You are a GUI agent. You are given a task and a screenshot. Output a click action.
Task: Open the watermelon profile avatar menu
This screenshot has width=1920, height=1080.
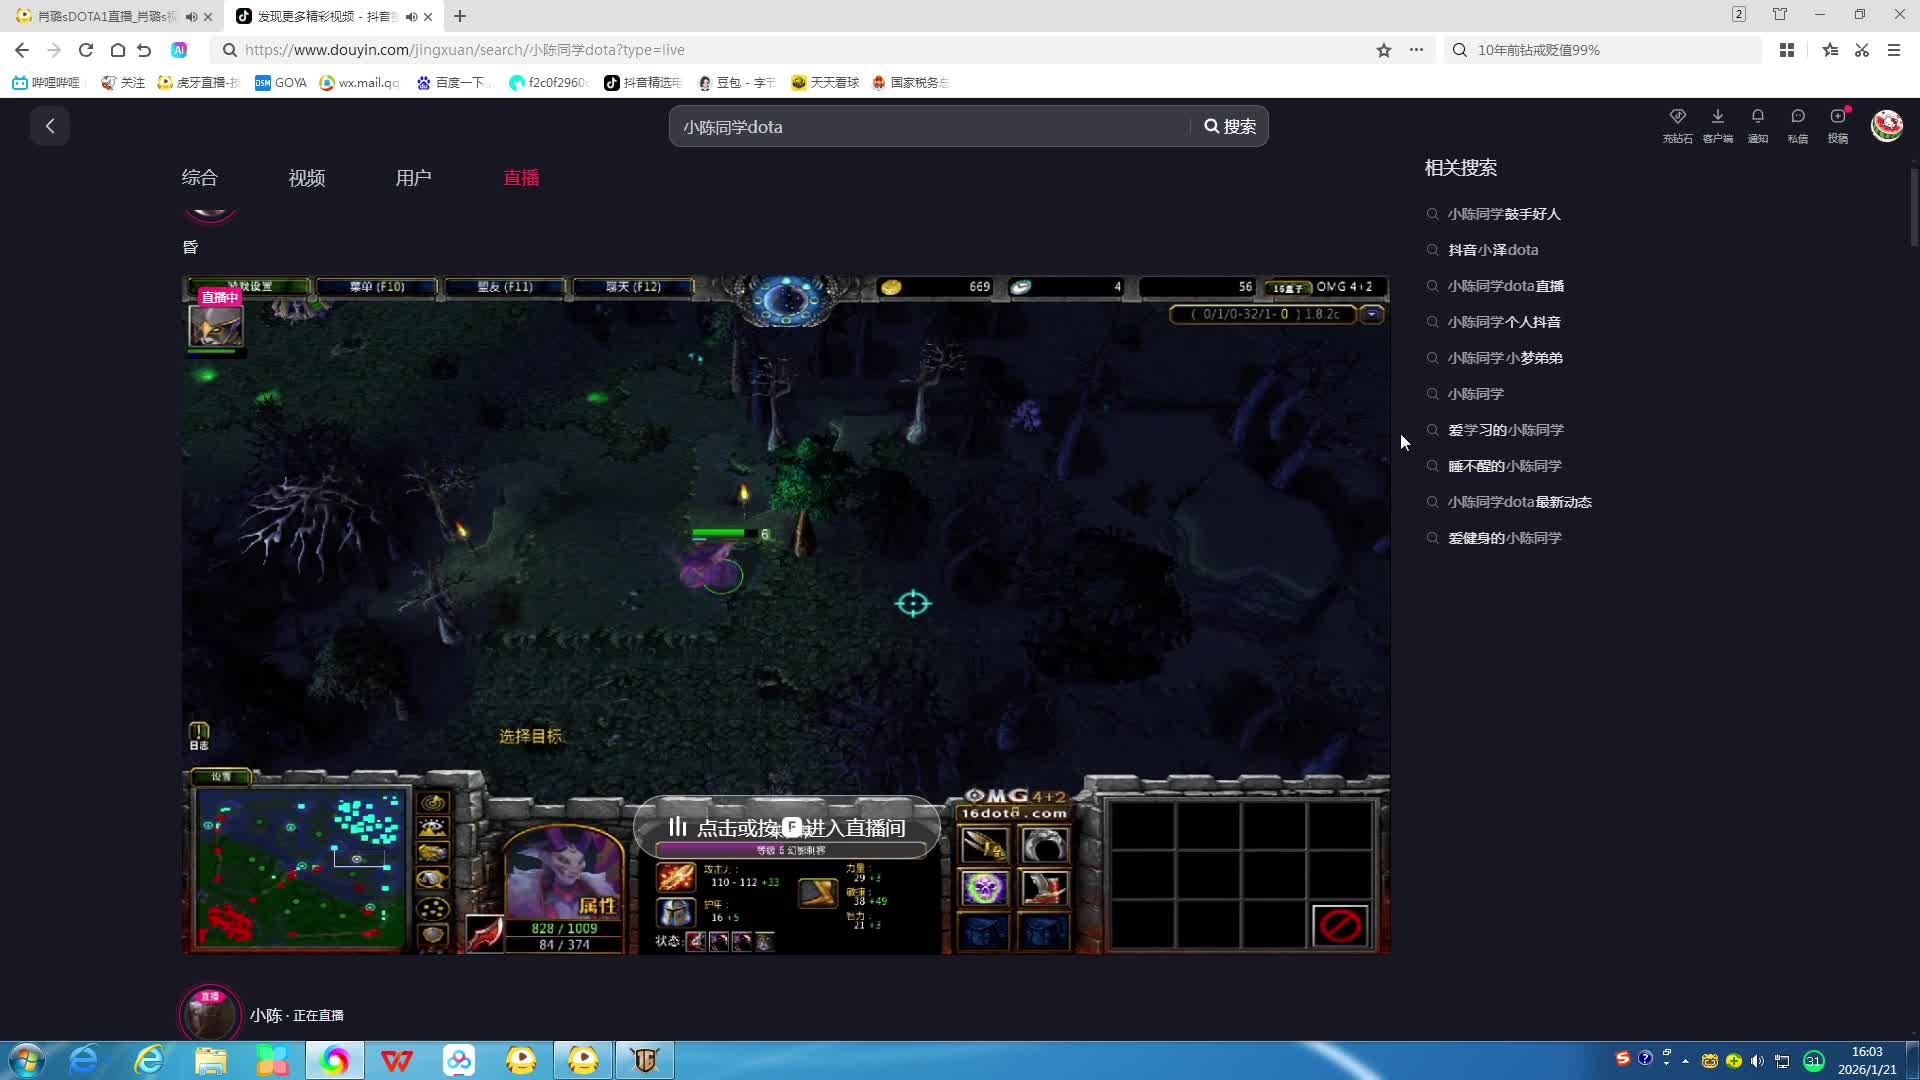(x=1886, y=125)
